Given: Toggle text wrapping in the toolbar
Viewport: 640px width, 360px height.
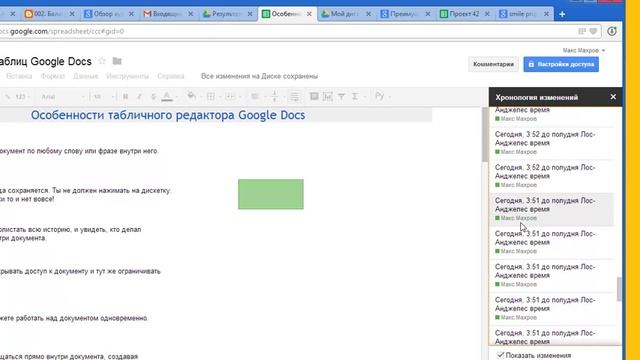Looking at the screenshot, I should tap(294, 97).
